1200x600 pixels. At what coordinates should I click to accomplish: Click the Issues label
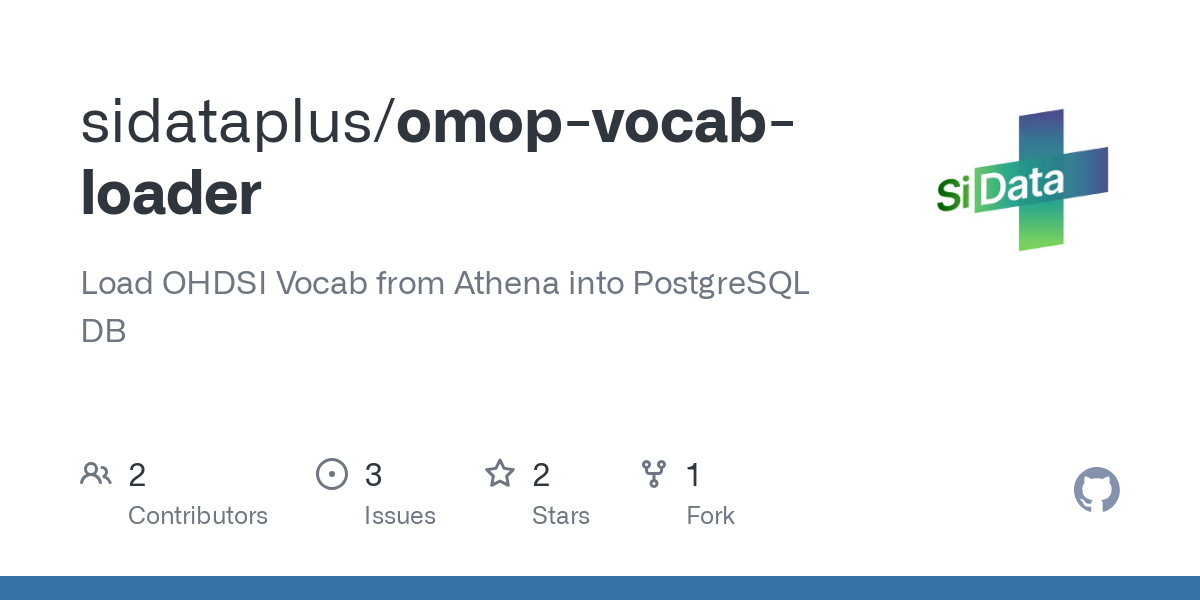[x=400, y=516]
